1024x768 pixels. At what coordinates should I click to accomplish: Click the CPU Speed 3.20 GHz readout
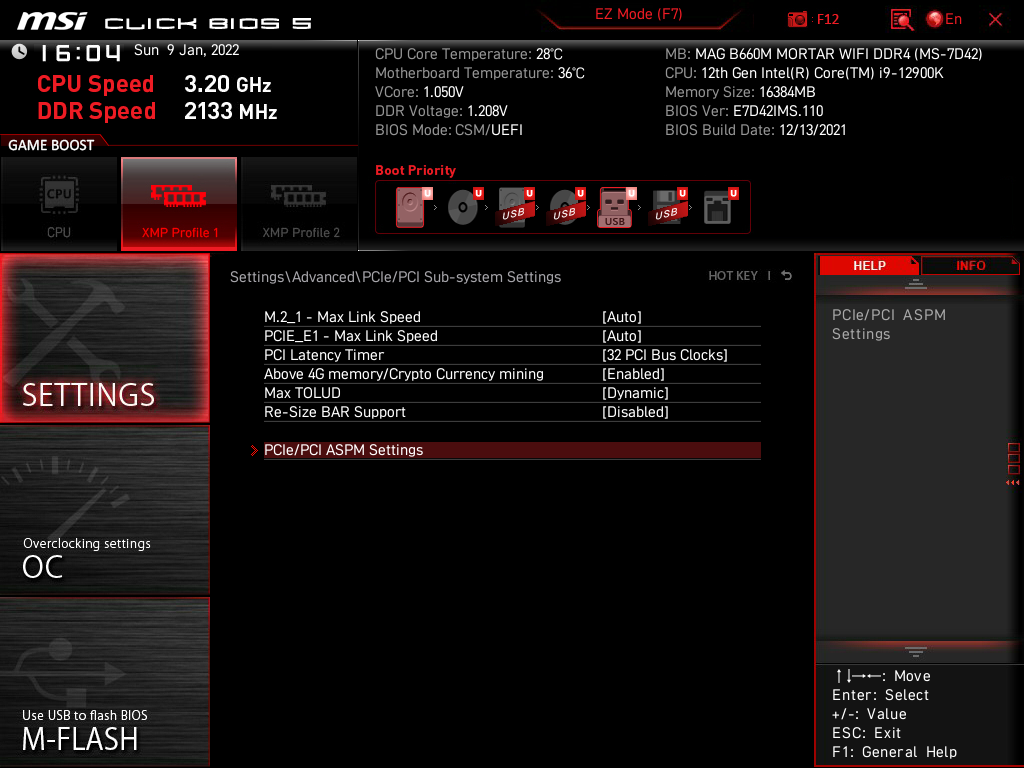click(154, 84)
